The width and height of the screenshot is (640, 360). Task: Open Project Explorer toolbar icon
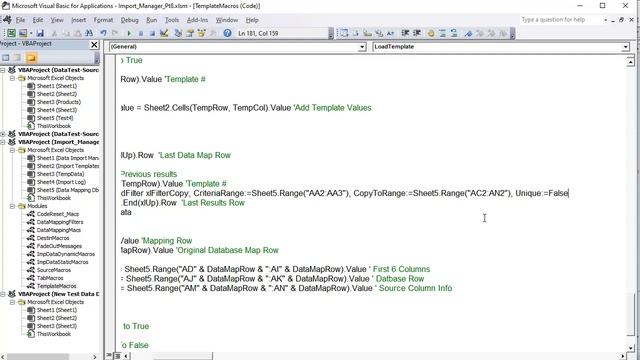point(178,33)
